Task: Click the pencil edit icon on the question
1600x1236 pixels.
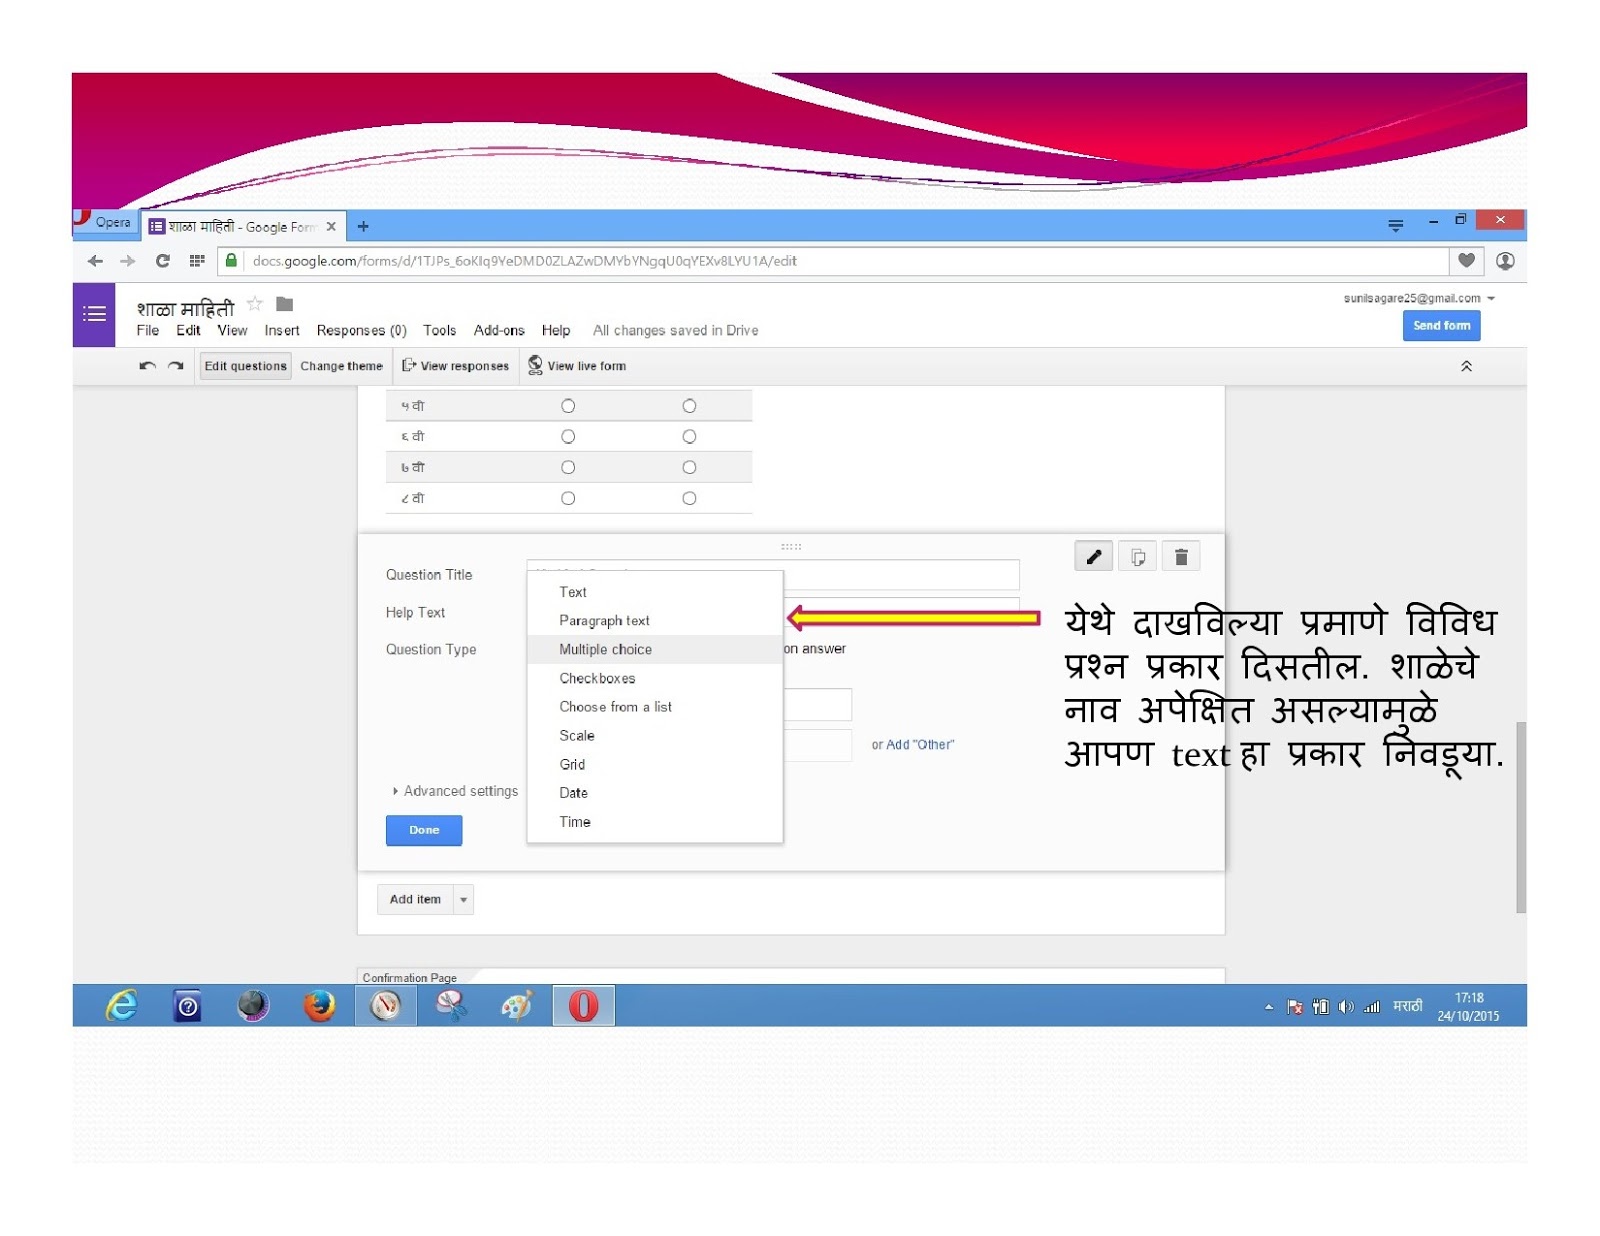Action: pos(1093,557)
